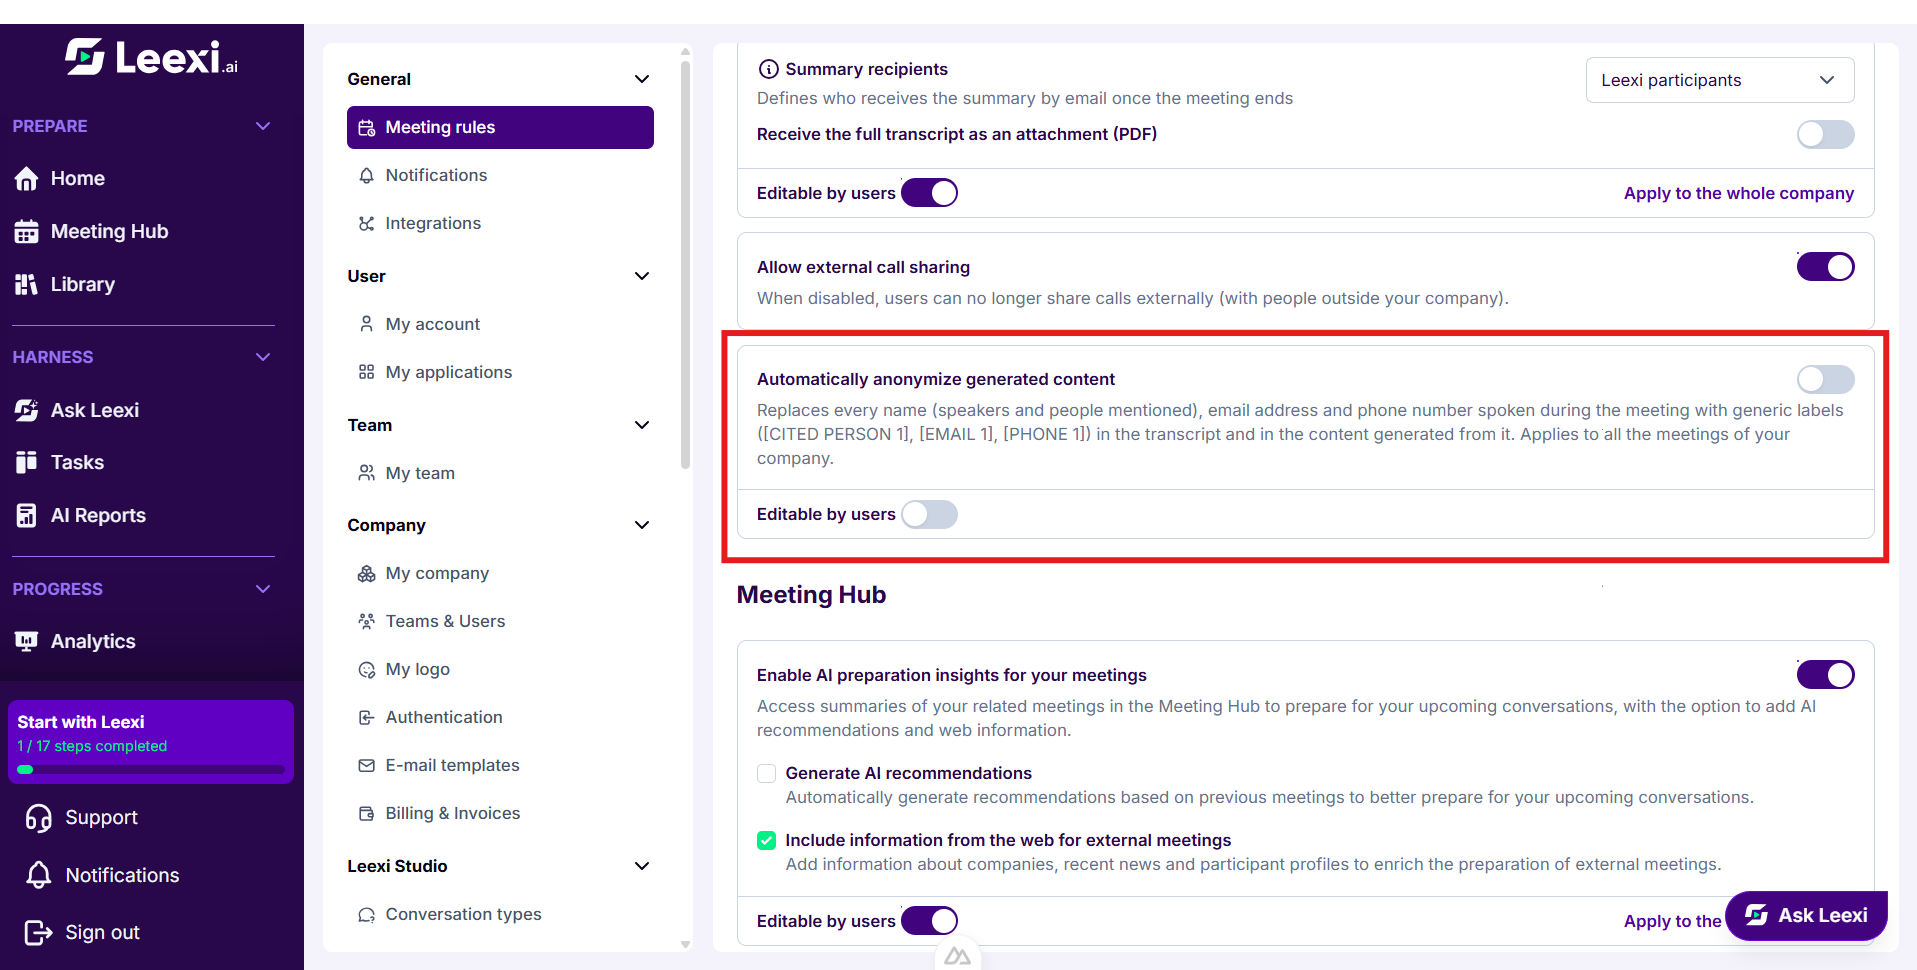Click the My company cubes icon
1917x970 pixels.
pos(367,573)
